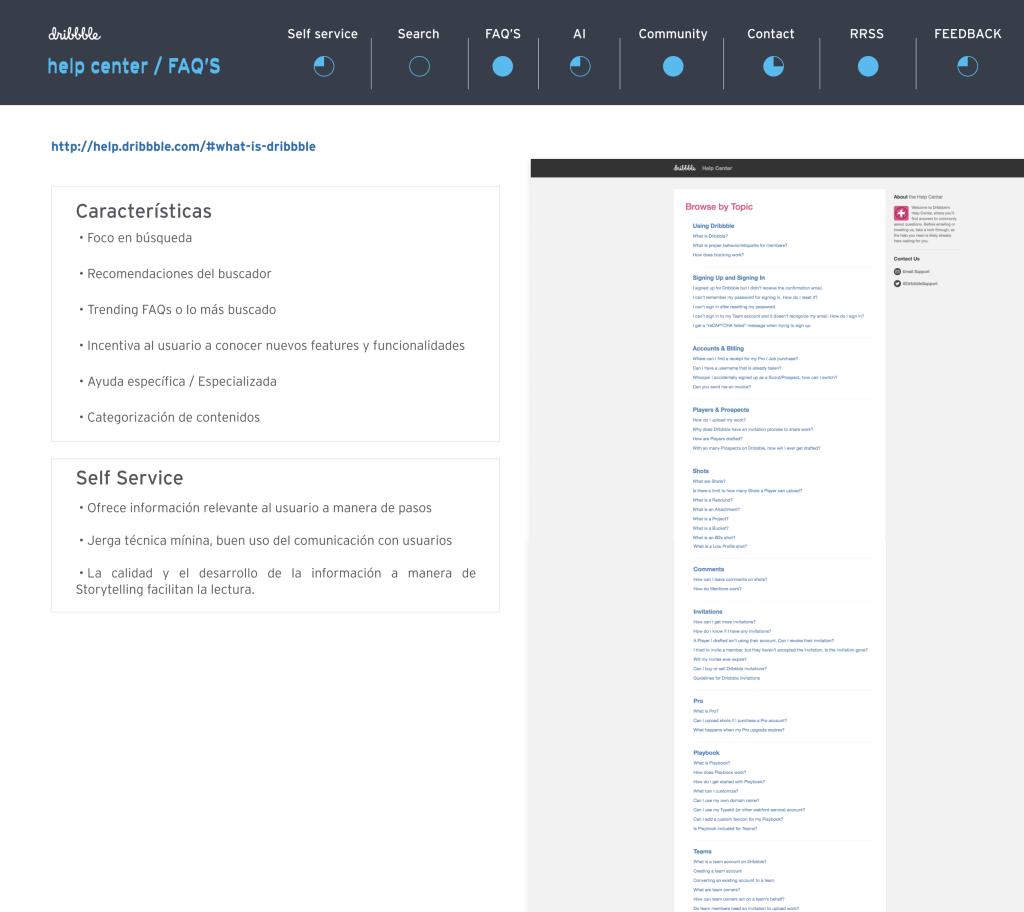The width and height of the screenshot is (1024, 912).
Task: Select the Contact header tab
Action: (771, 34)
